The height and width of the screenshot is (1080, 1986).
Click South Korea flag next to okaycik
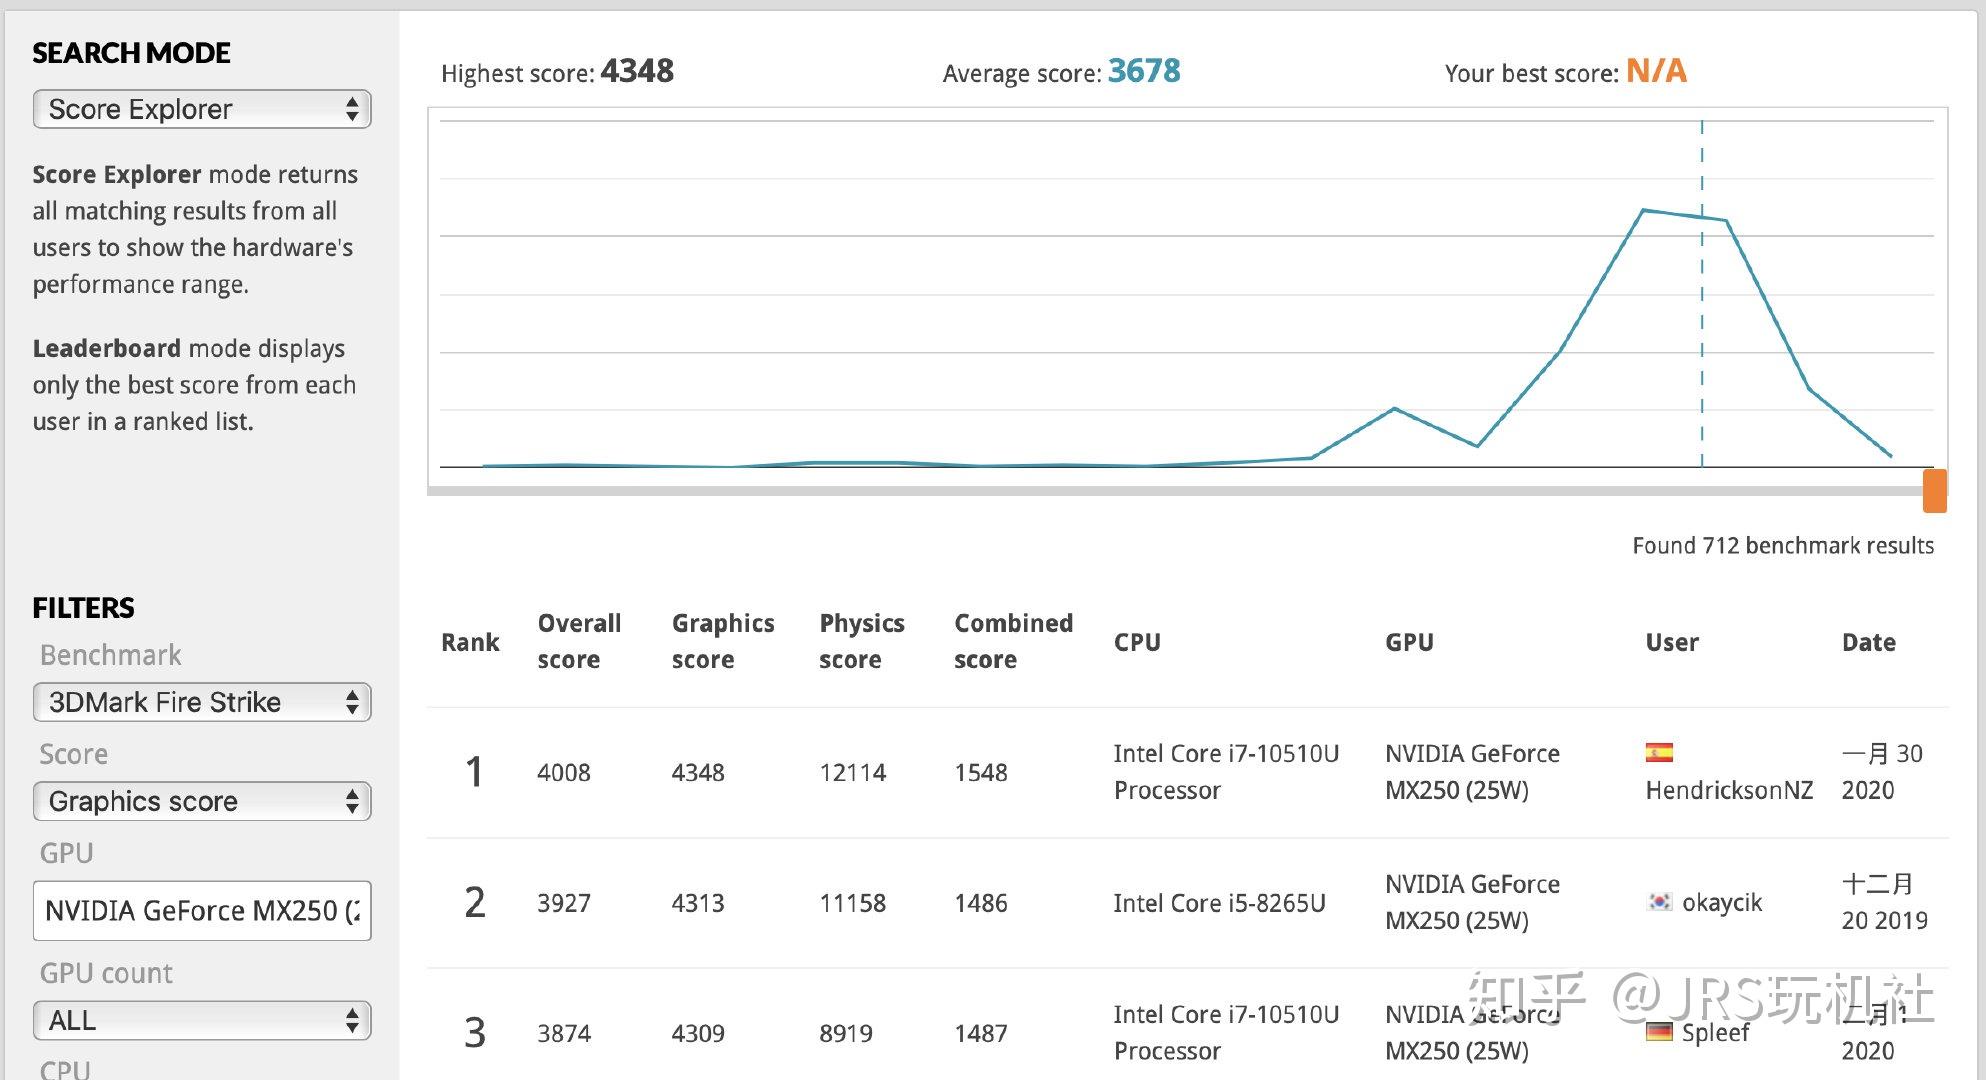pos(1659,902)
